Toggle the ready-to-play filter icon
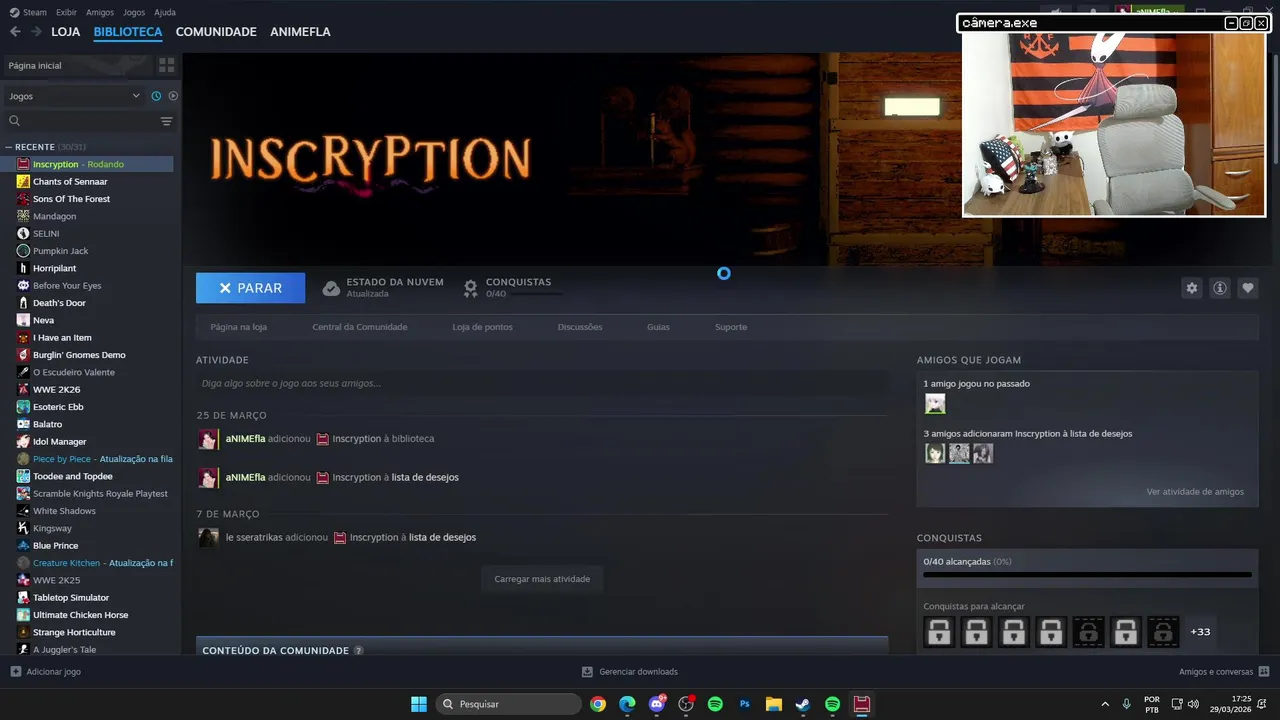The image size is (1280, 720). click(173, 96)
